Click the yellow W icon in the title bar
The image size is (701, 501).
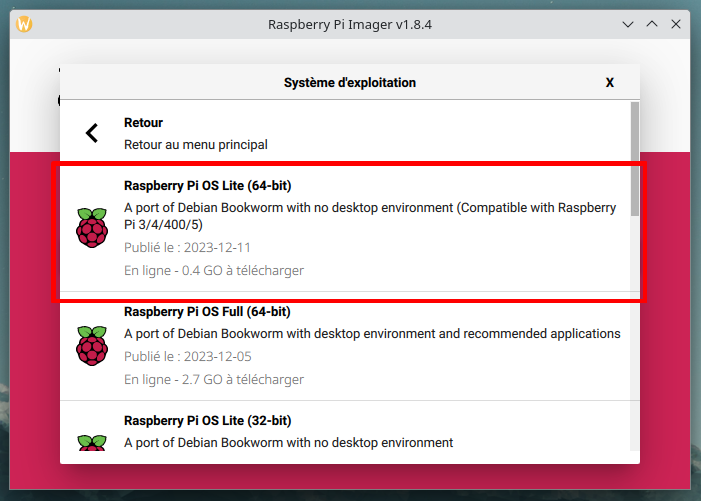tap(24, 24)
